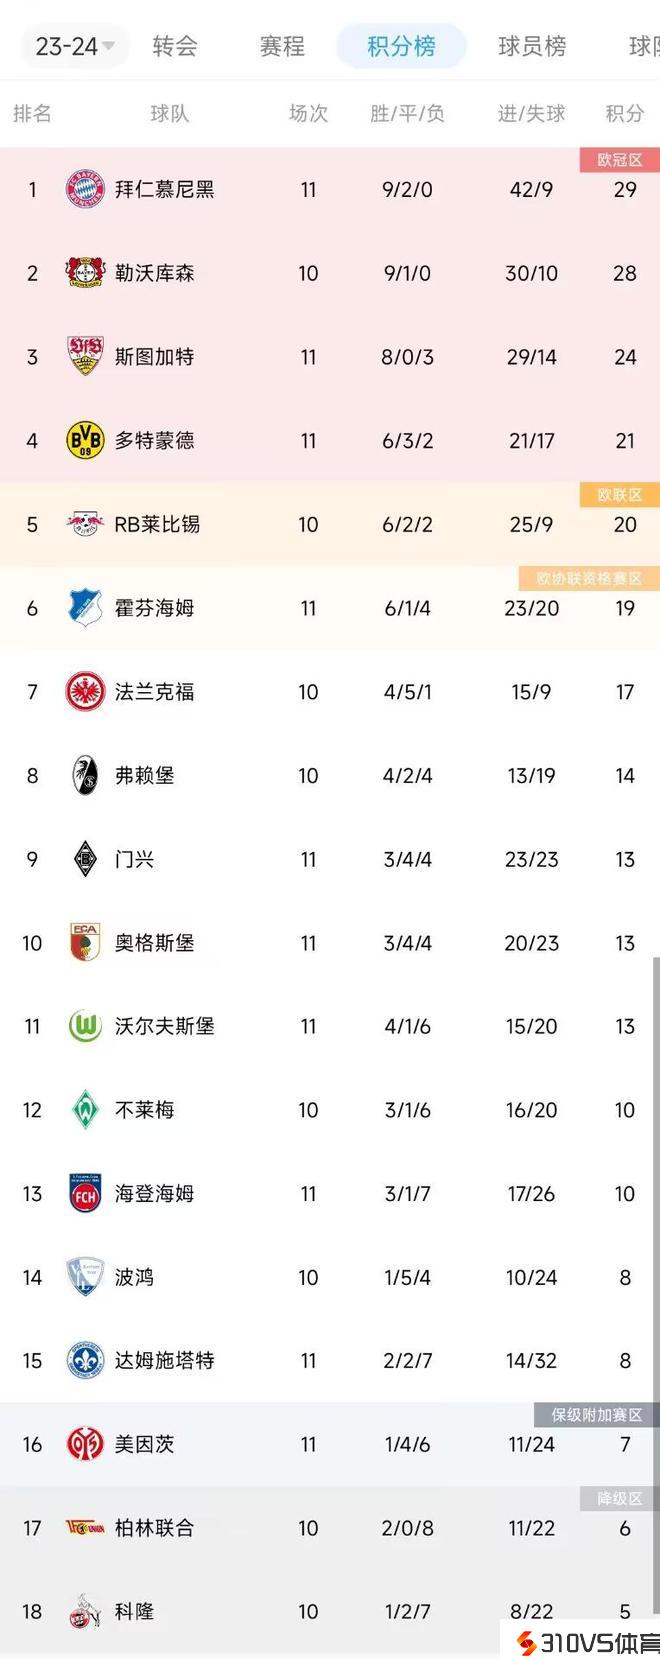Image resolution: width=660 pixels, height=1659 pixels.
Task: Click the vertical scrollbar on the right
Action: 656,1200
